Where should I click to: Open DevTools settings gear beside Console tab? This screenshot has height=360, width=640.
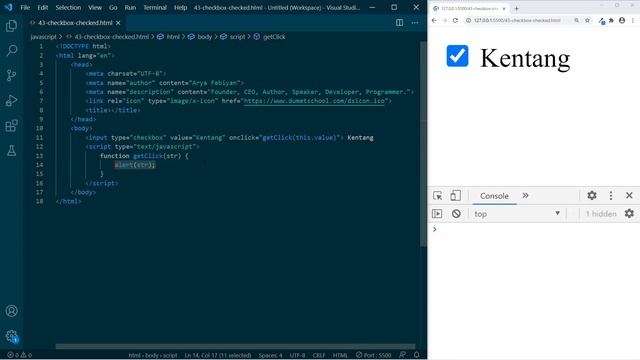[592, 196]
